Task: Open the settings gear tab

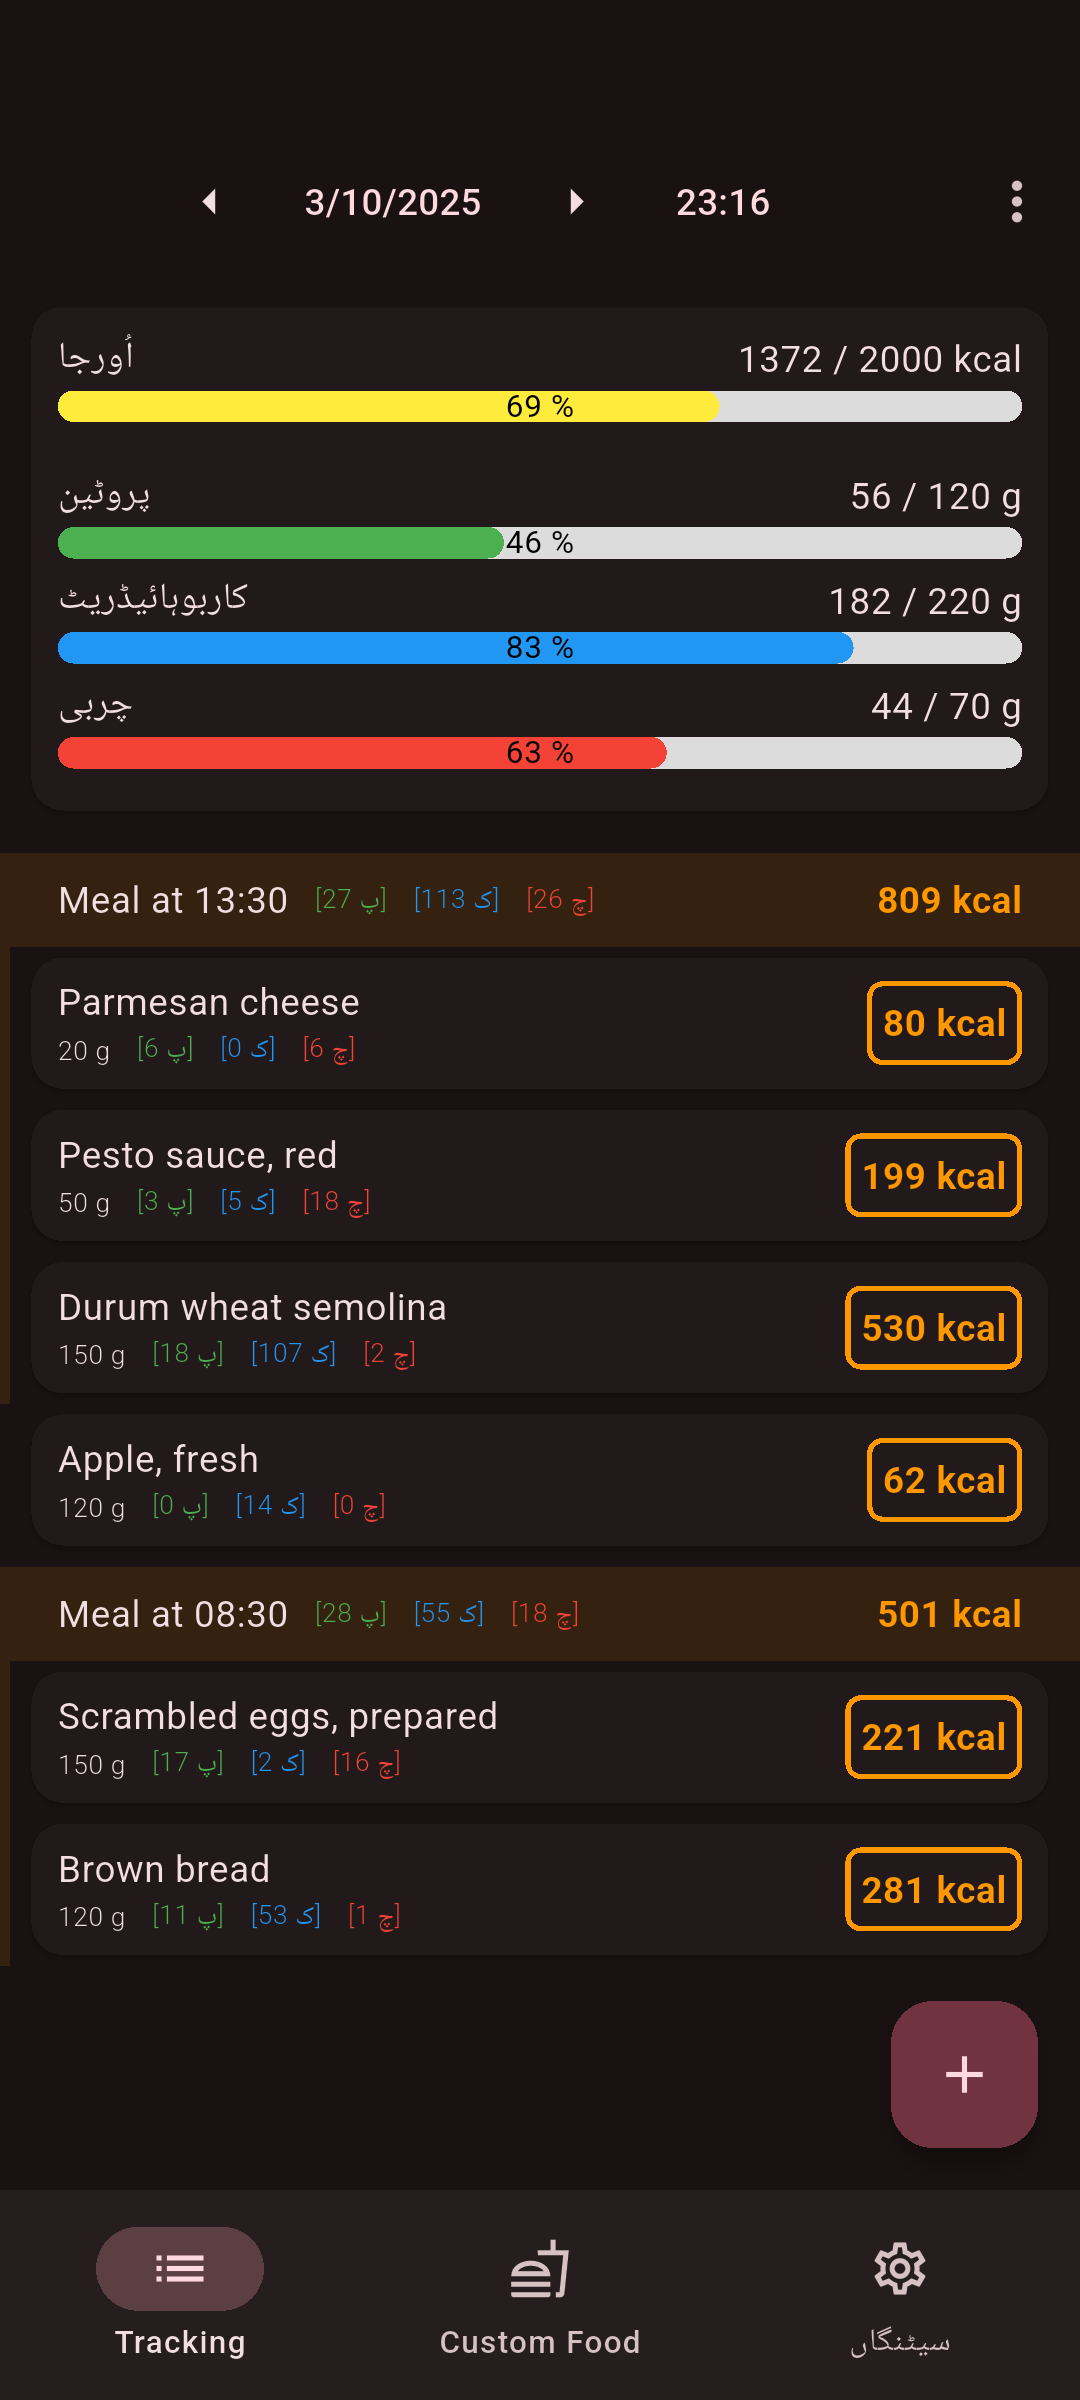Action: (x=900, y=2290)
